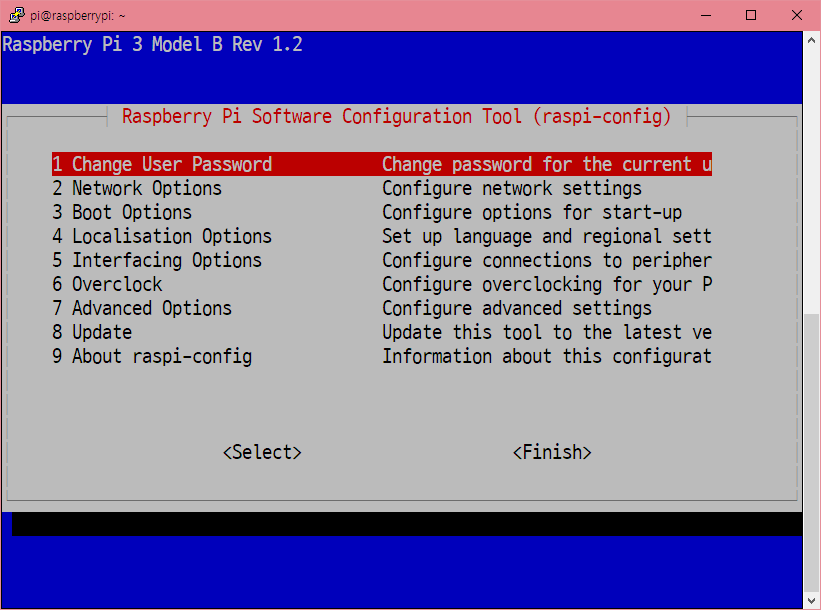Open 3 Boot Options entry
Viewport: 821px width, 610px height.
pyautogui.click(x=122, y=212)
